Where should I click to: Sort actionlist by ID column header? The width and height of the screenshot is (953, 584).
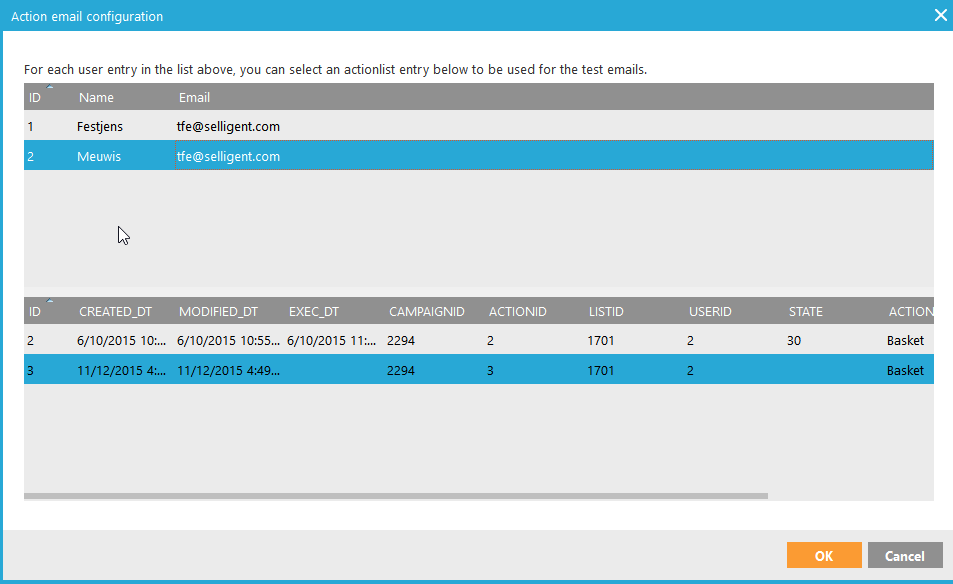pos(35,312)
